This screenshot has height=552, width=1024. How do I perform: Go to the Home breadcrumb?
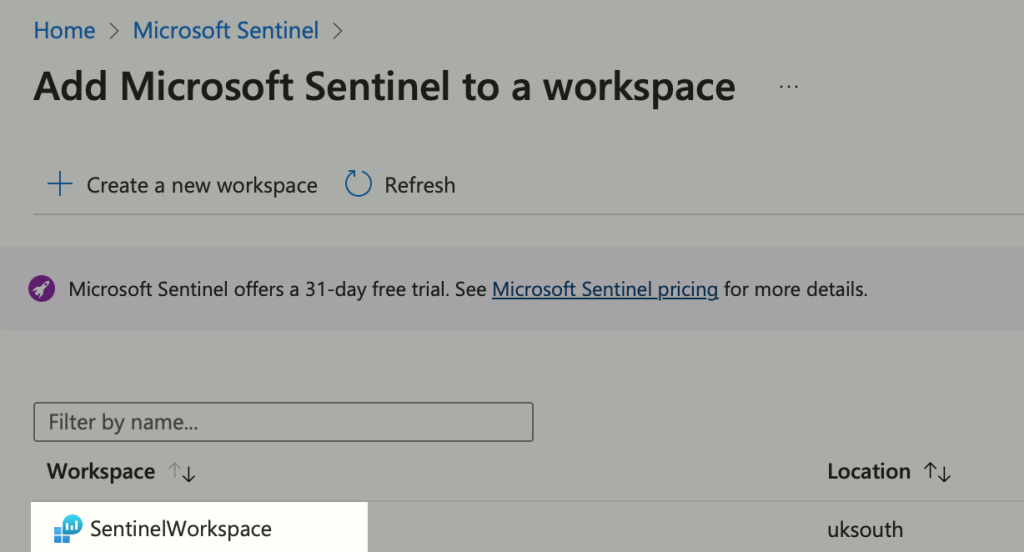pos(64,31)
